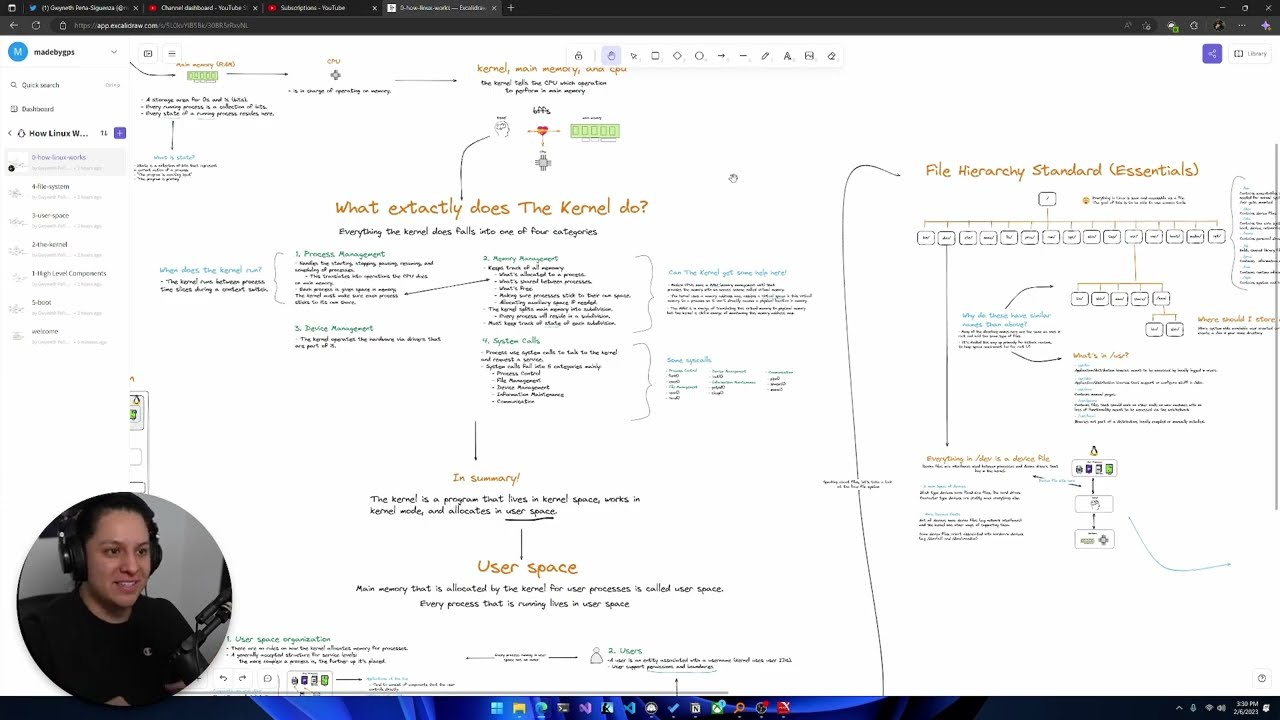This screenshot has width=1280, height=720.
Task: Click the browser back arrow
Action: [x=14, y=25]
